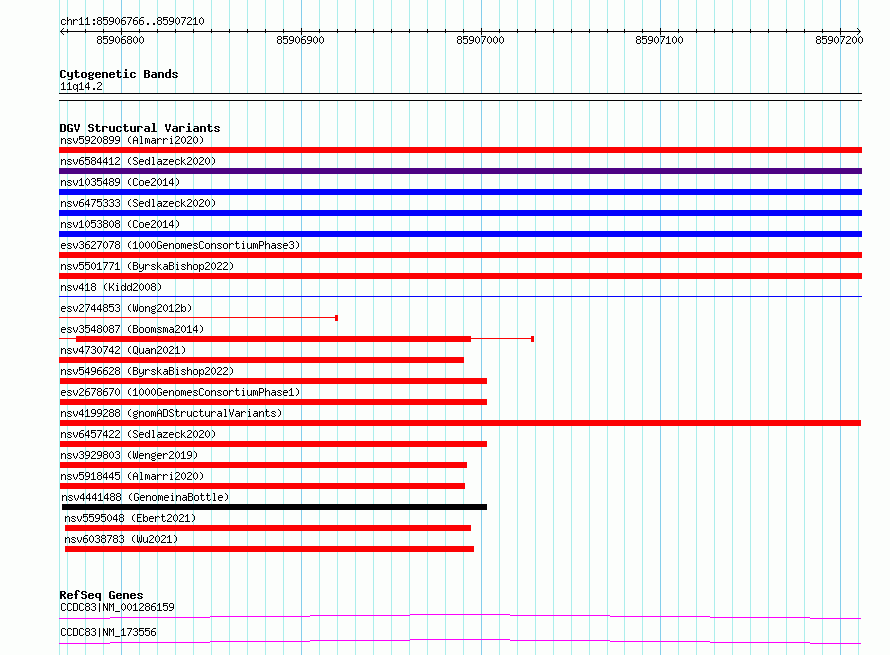The width and height of the screenshot is (890, 655).
Task: Select the nsv6584412 (Sedlazeck2020) purple variant bar
Action: [x=460, y=171]
